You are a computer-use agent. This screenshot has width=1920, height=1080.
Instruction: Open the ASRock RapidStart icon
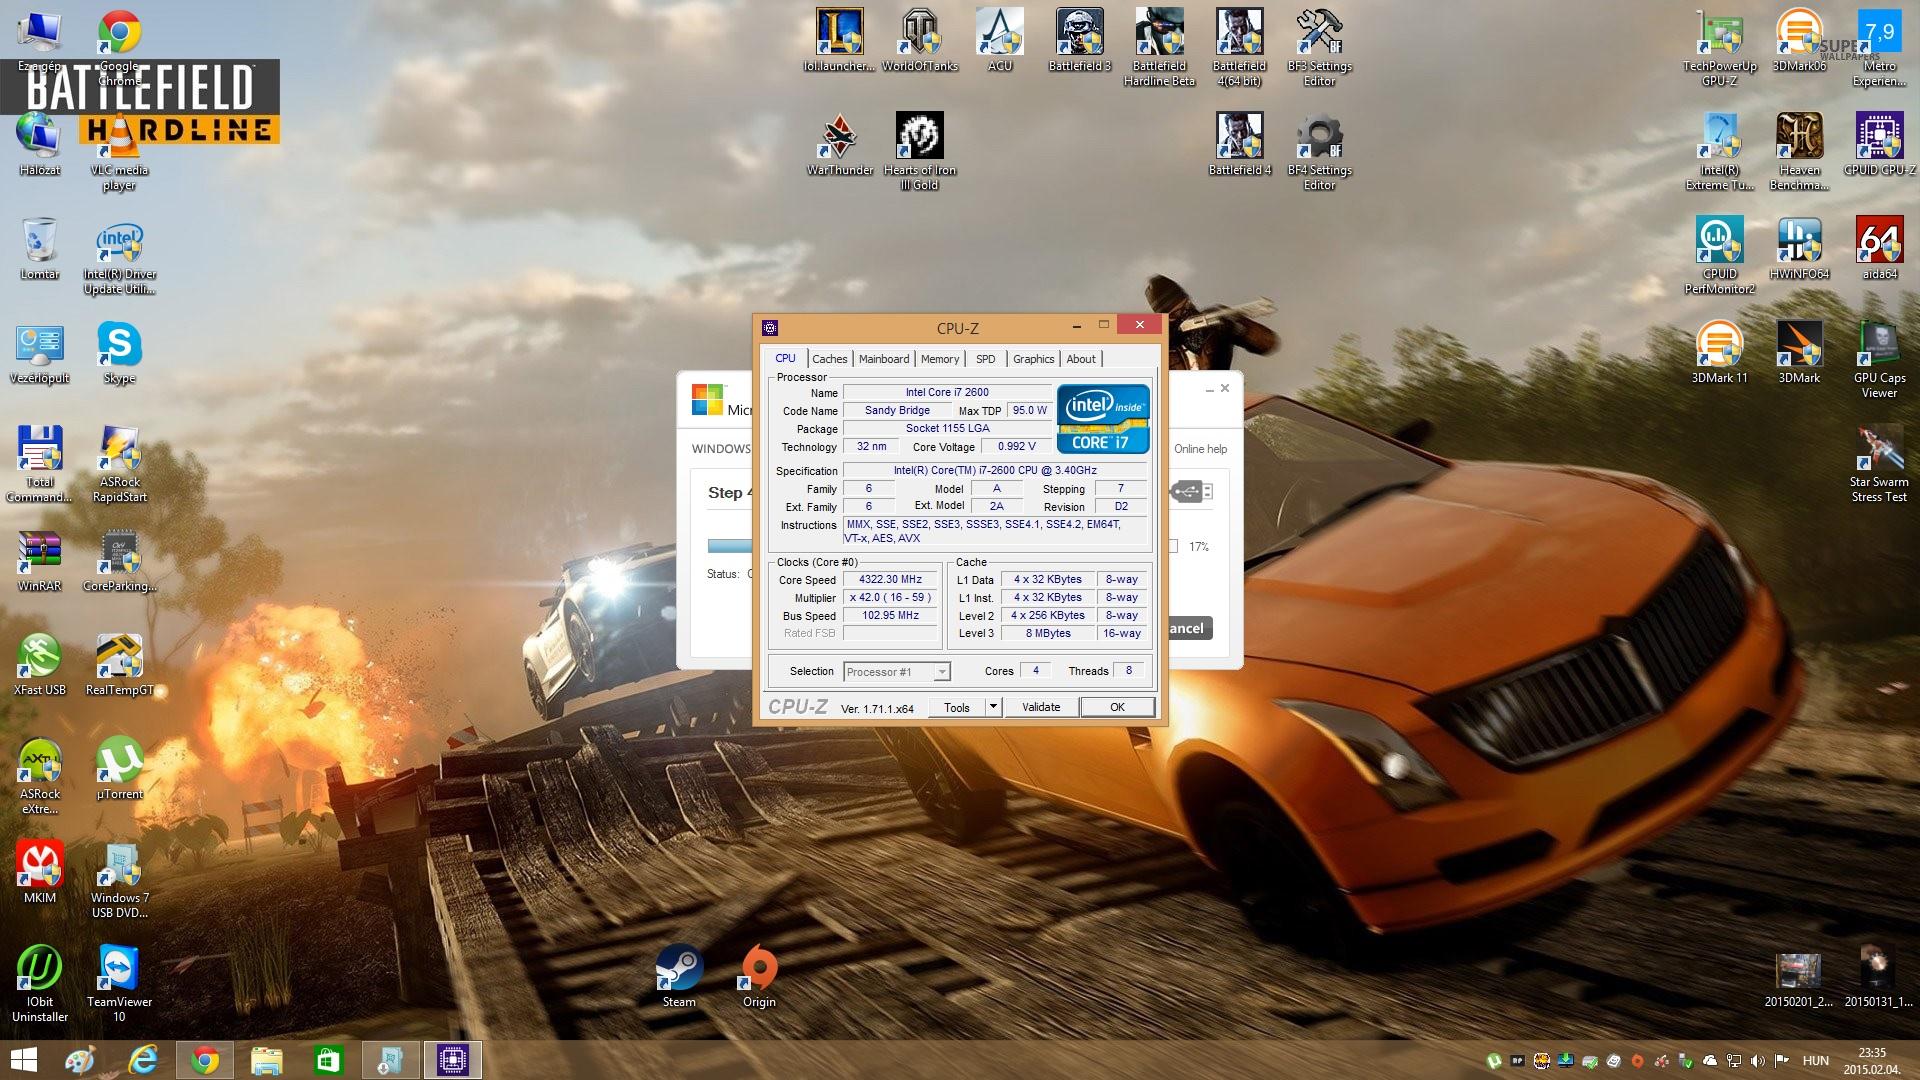coord(119,464)
